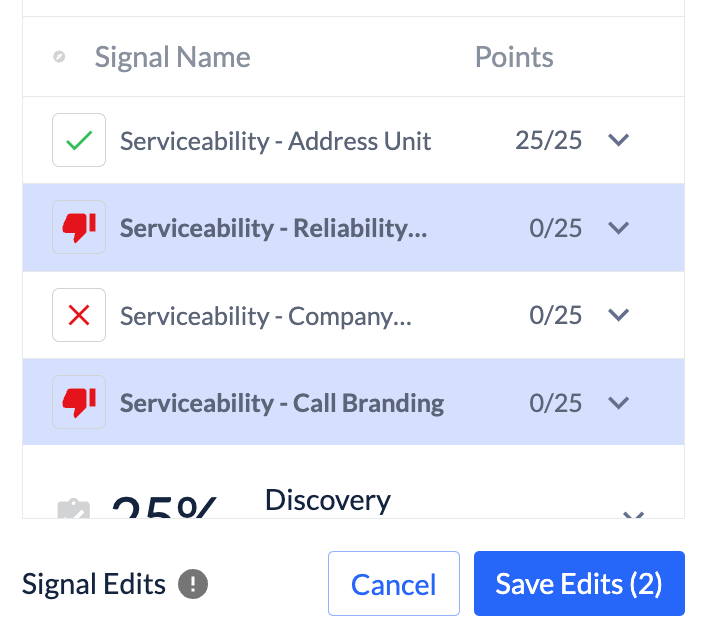Select the Serviceability - Address Unit signal name
The width and height of the screenshot is (710, 632).
276,141
